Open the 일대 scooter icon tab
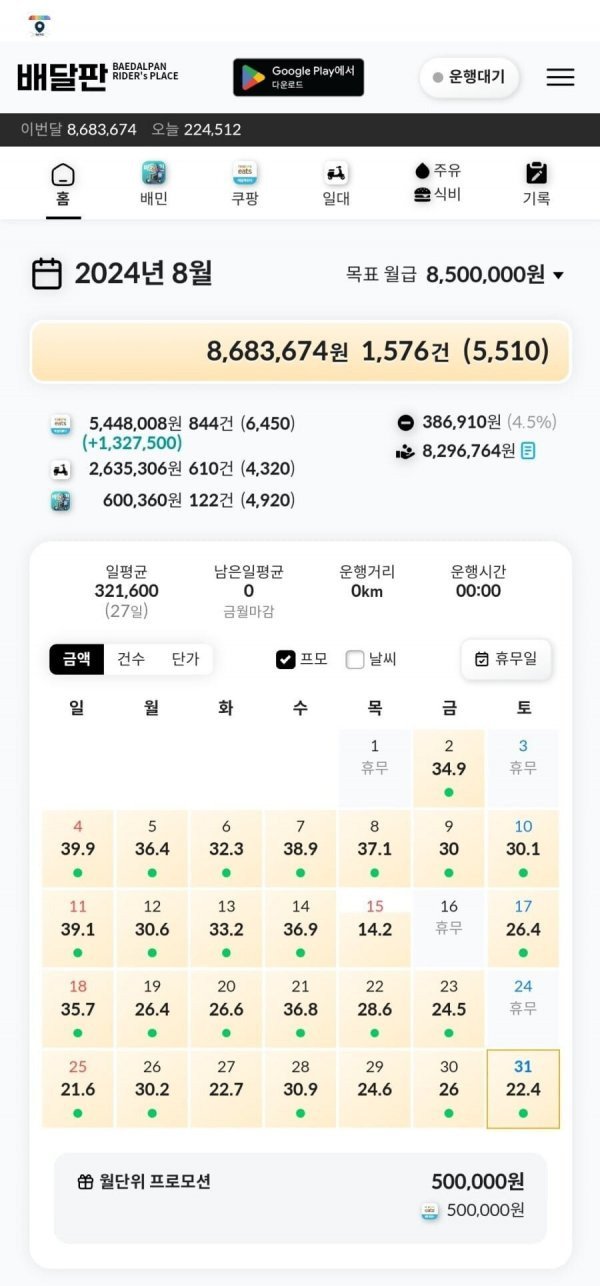 pos(337,174)
